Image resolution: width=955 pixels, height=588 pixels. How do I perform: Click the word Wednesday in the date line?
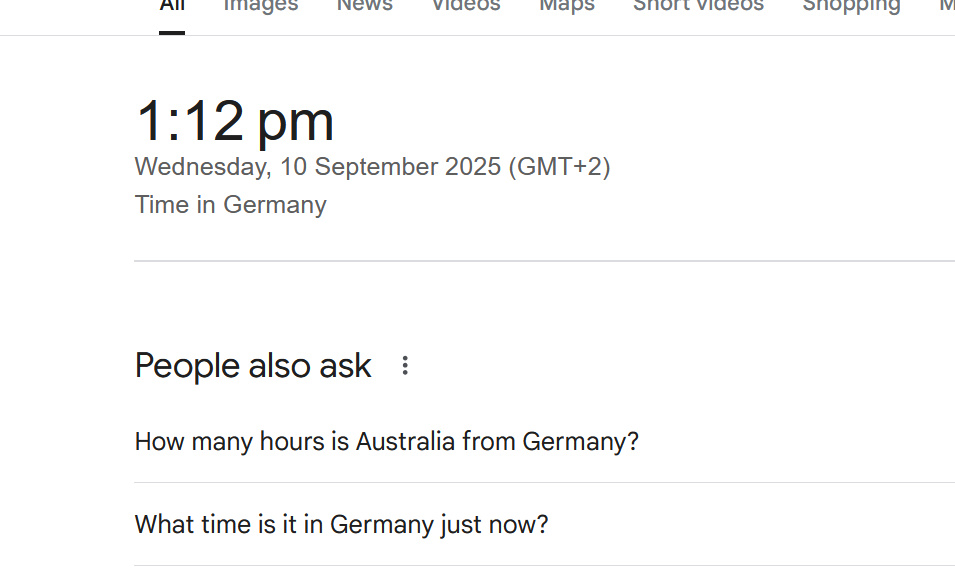tap(201, 167)
